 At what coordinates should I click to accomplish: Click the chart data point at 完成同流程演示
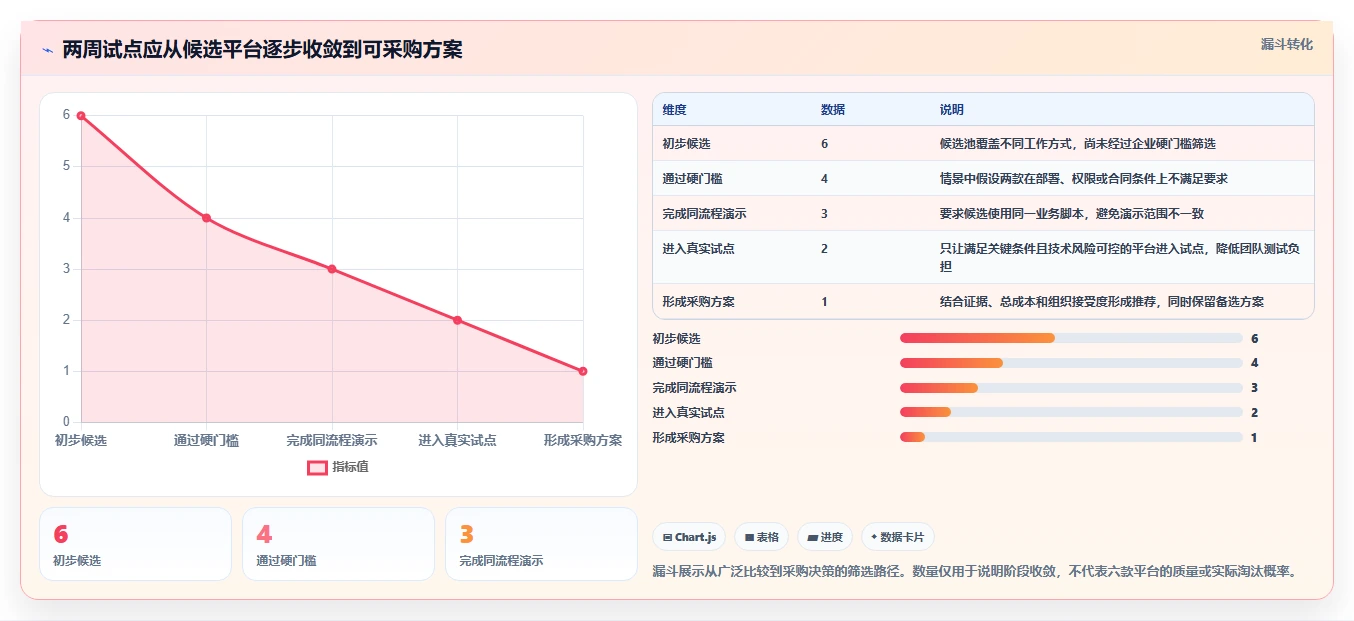tap(332, 269)
